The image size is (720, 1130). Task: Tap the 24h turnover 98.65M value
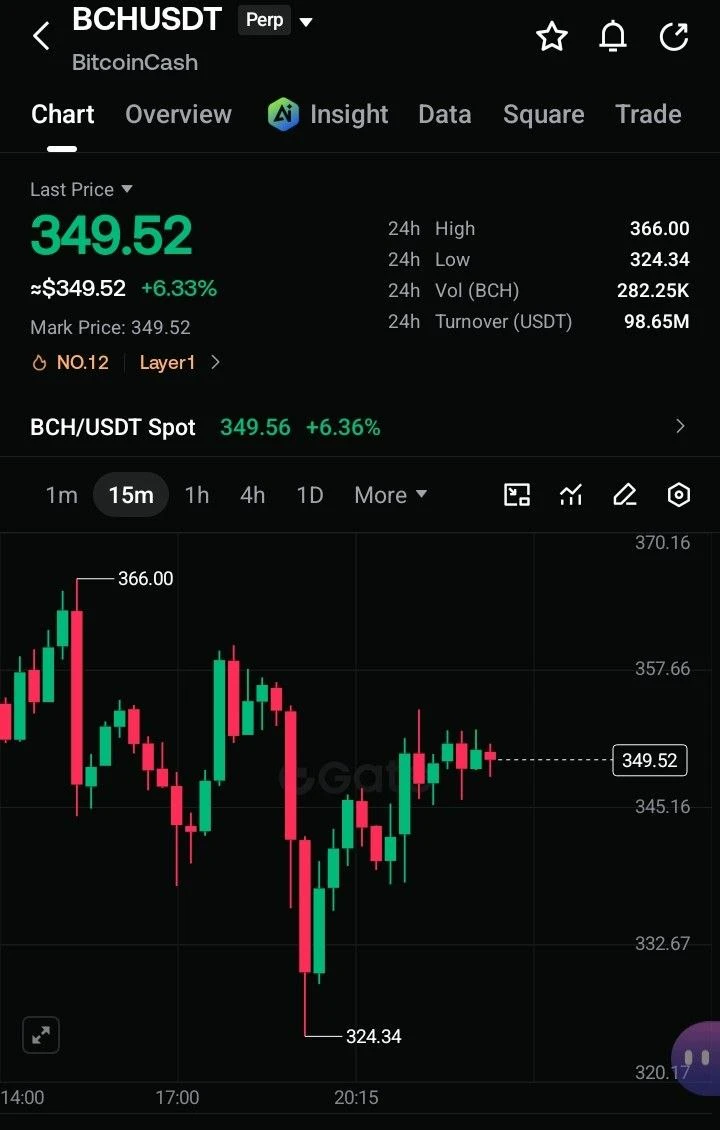pos(657,321)
